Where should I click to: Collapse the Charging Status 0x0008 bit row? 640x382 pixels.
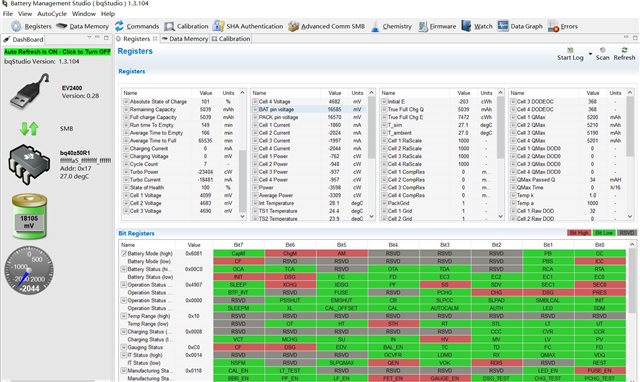124,332
